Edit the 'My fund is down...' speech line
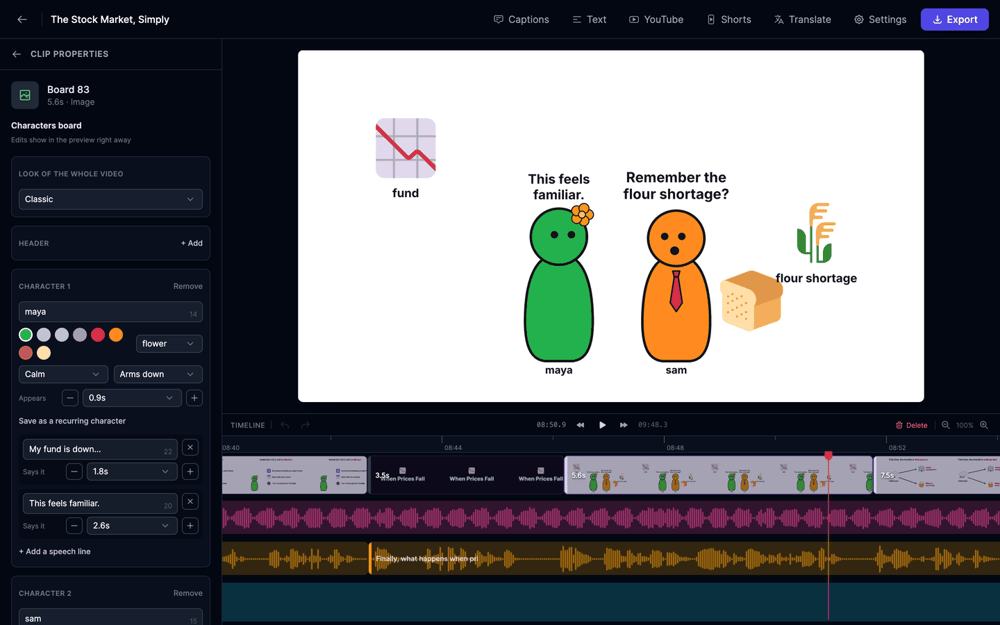This screenshot has height=625, width=1000. coord(100,449)
